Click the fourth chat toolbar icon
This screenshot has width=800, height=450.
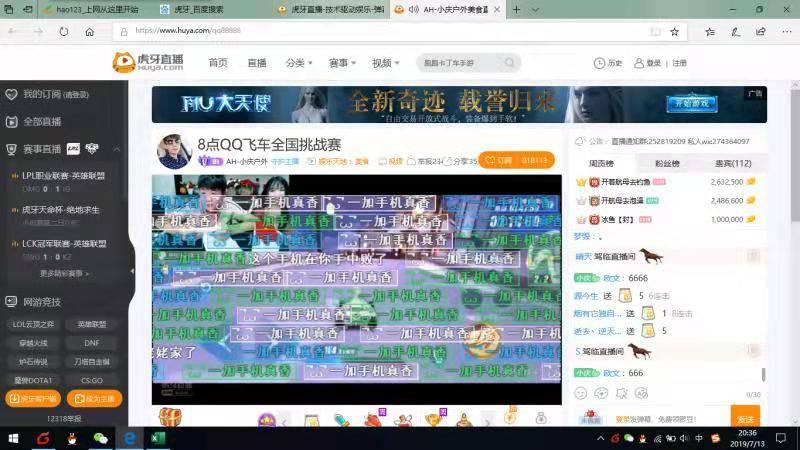coord(641,393)
